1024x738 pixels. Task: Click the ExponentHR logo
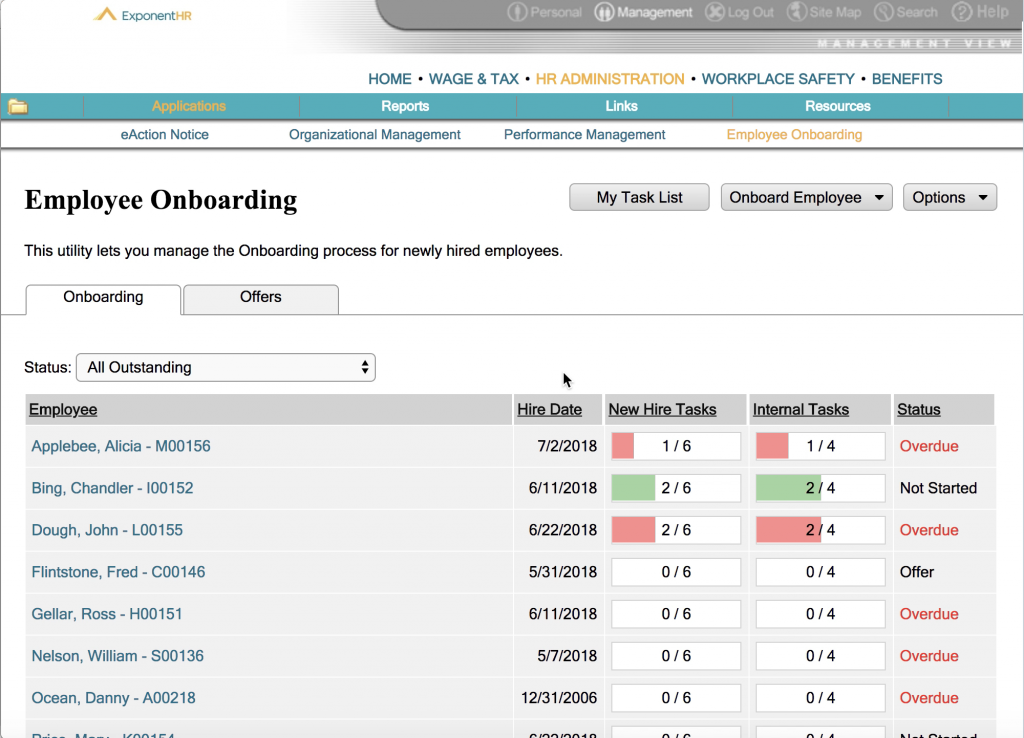[x=142, y=16]
